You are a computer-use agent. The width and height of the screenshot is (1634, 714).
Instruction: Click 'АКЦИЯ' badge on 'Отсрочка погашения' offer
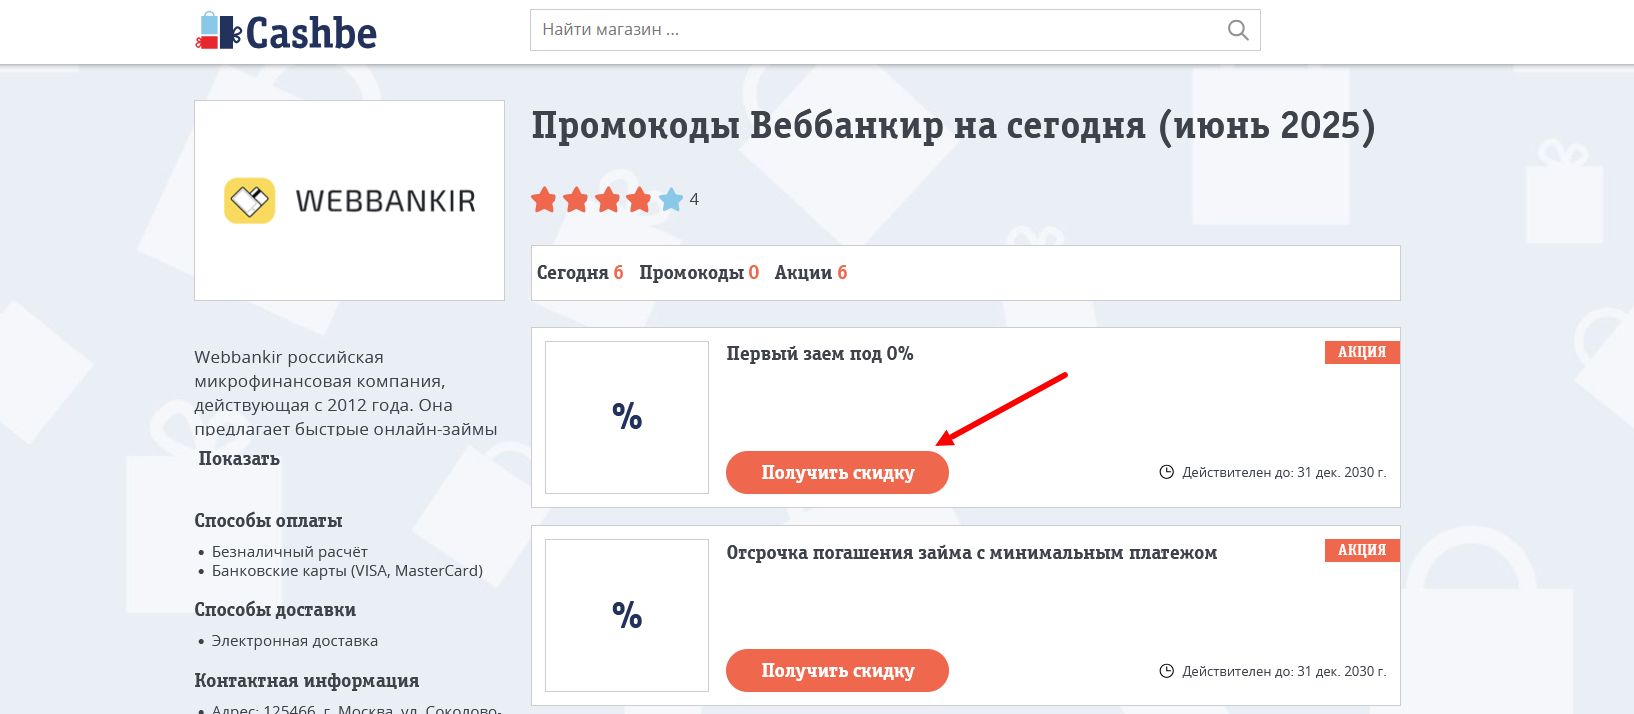coord(1362,550)
